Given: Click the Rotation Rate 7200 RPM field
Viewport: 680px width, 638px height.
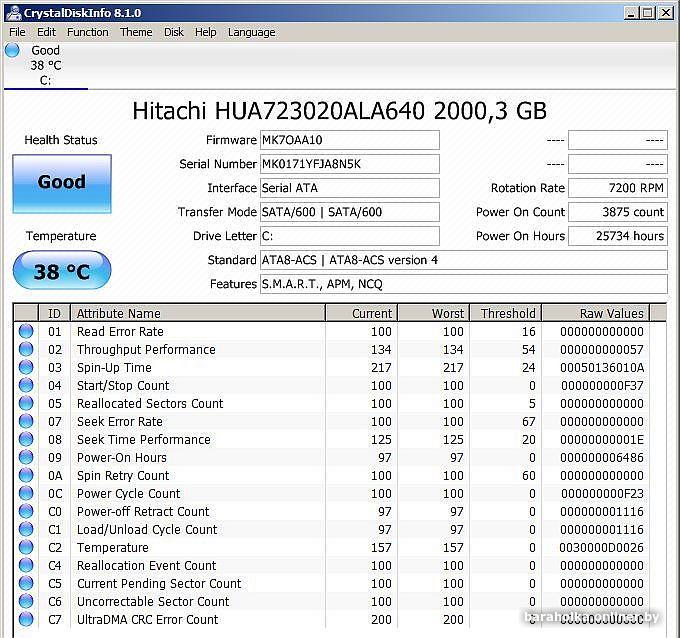Looking at the screenshot, I should pyautogui.click(x=618, y=188).
